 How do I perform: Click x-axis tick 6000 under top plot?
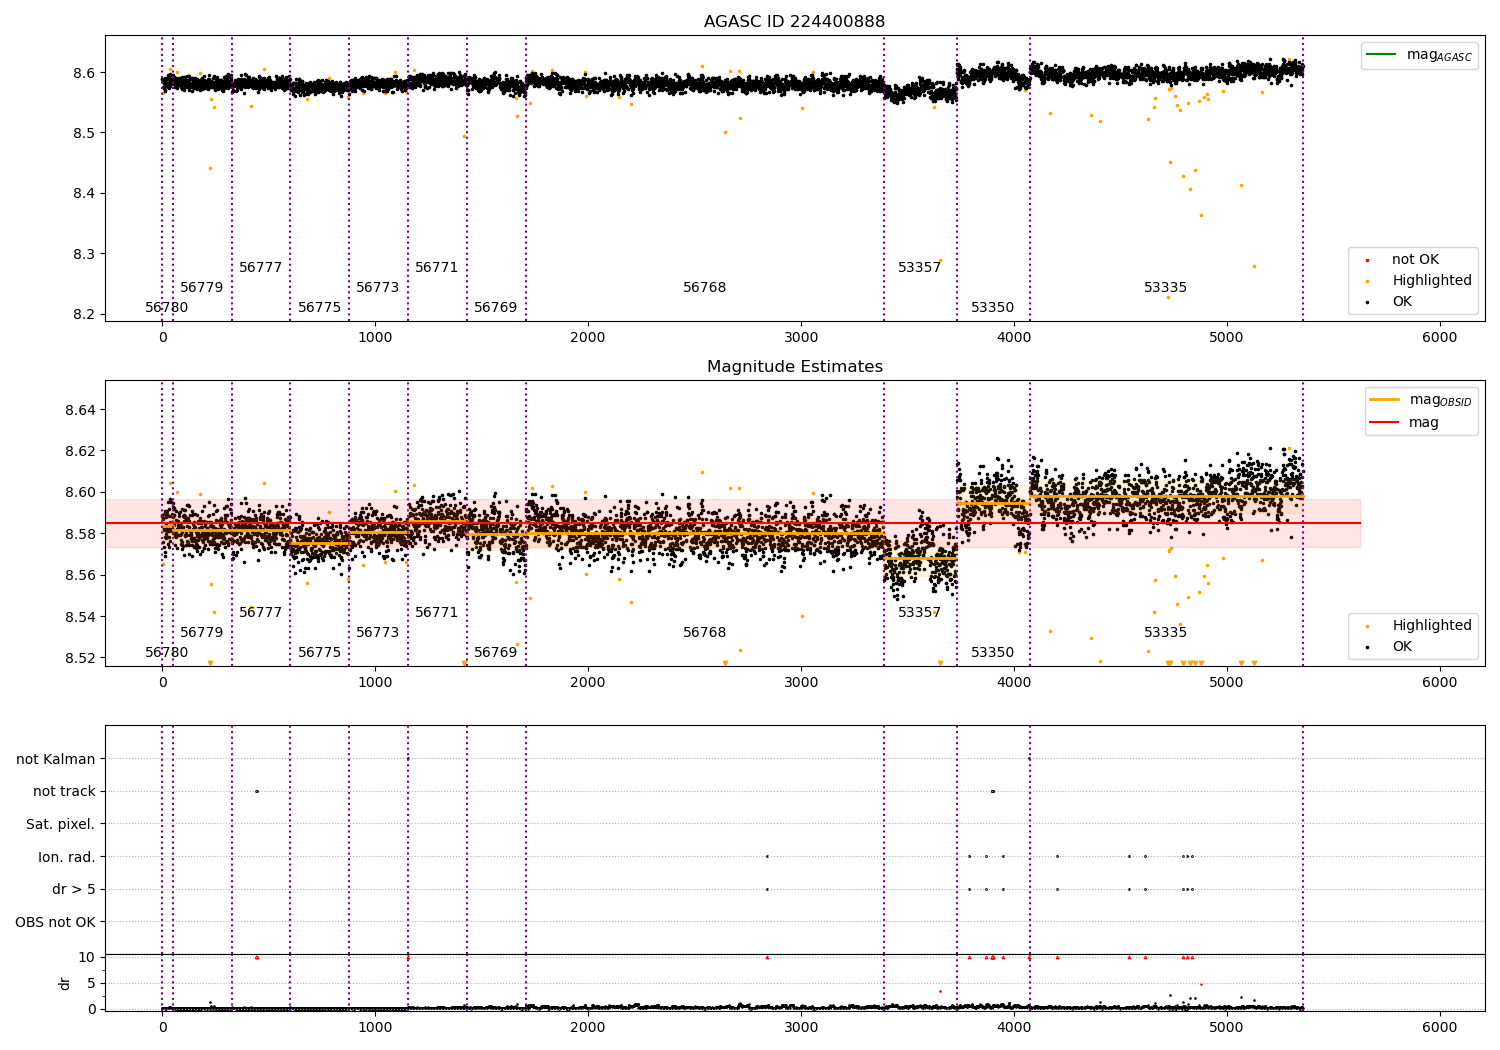(1440, 338)
